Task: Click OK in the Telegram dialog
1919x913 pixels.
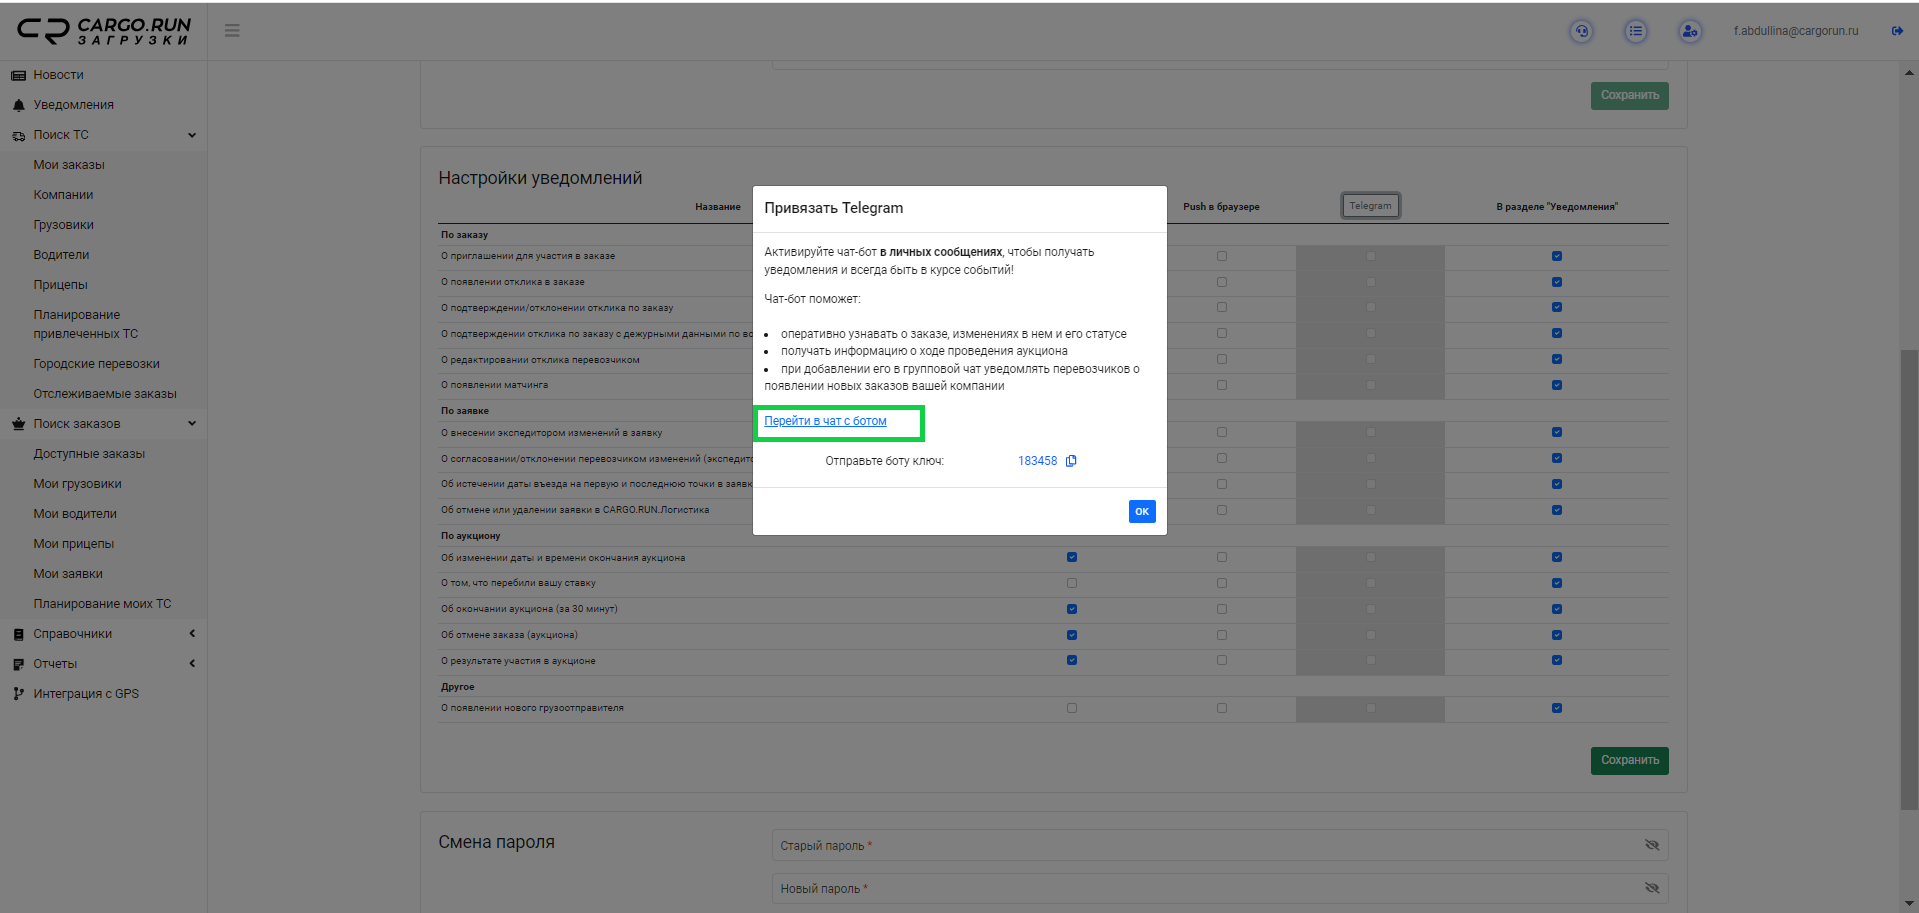Action: 1142,511
